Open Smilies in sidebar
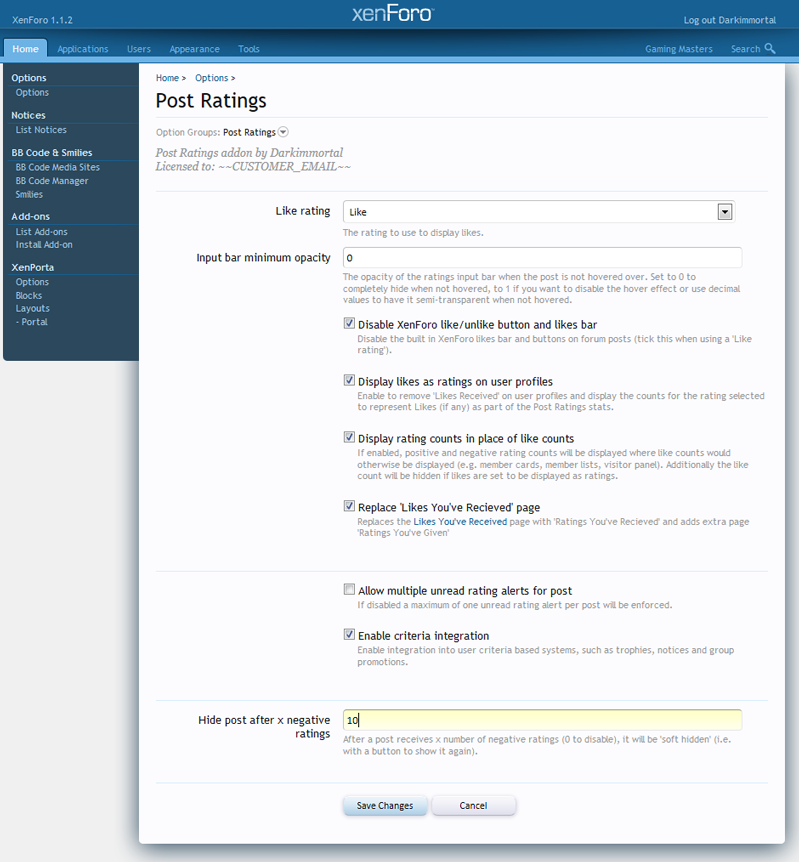This screenshot has height=862, width=799. [x=29, y=195]
